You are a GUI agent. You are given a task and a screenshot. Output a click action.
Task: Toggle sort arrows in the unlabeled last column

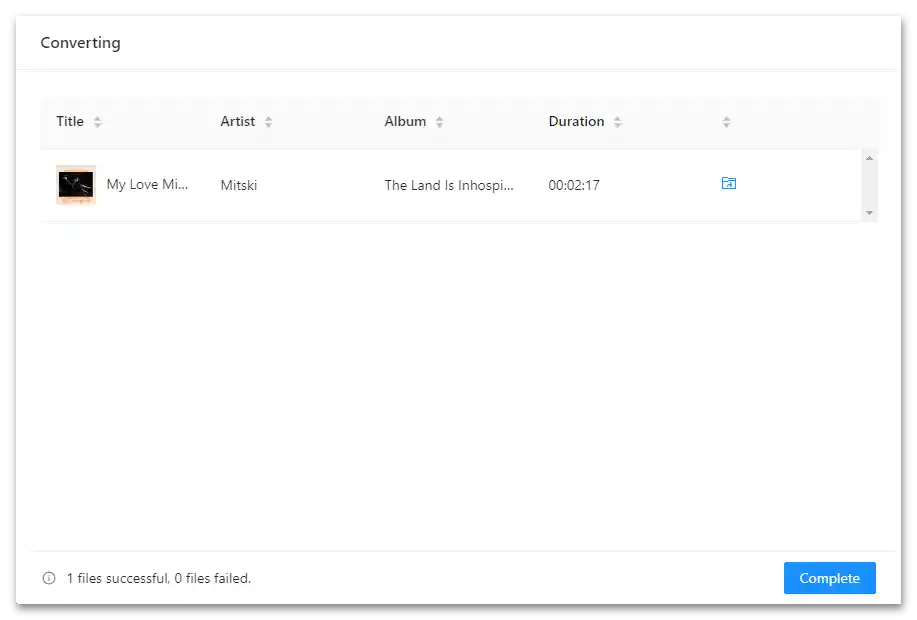pos(726,122)
